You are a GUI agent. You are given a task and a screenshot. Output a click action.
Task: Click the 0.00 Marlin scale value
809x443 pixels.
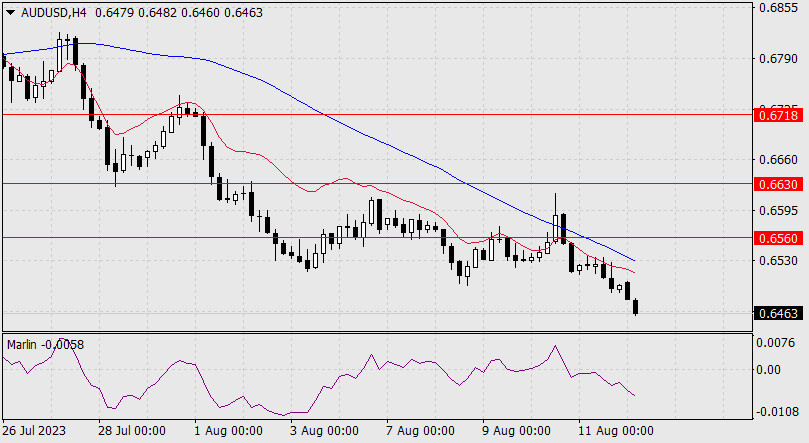pos(768,369)
